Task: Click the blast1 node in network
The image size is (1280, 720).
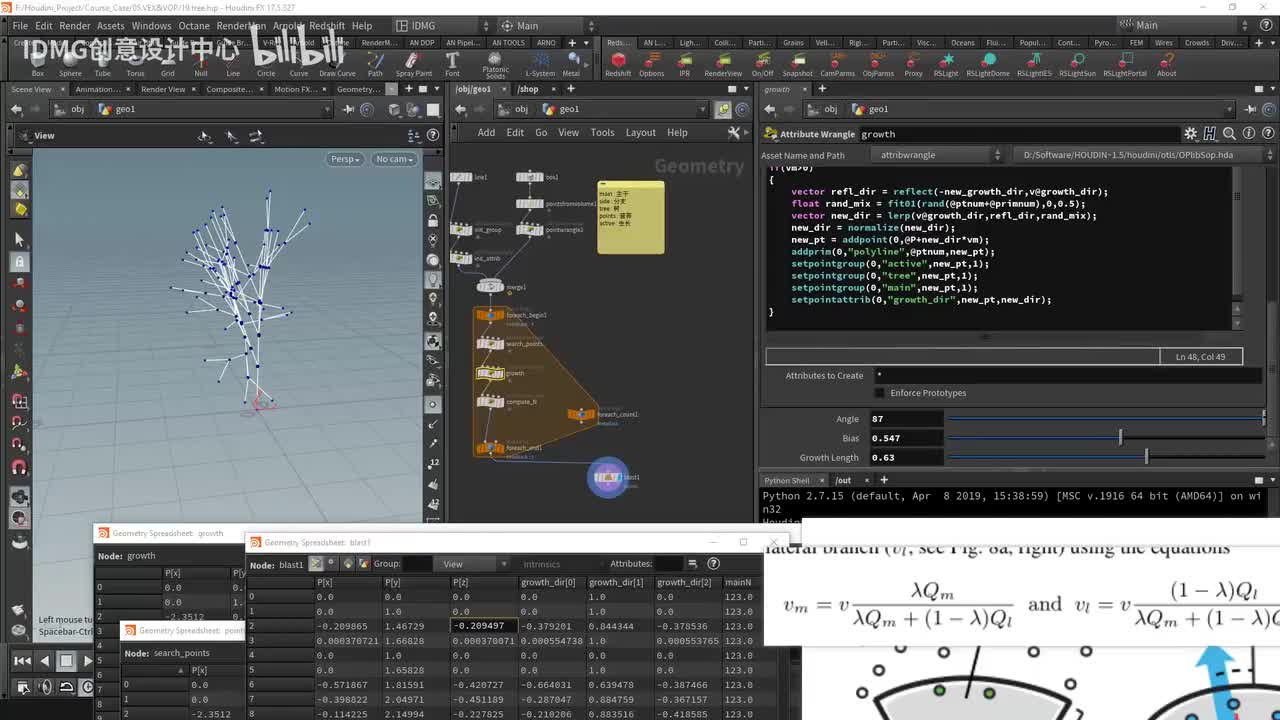Action: [607, 477]
